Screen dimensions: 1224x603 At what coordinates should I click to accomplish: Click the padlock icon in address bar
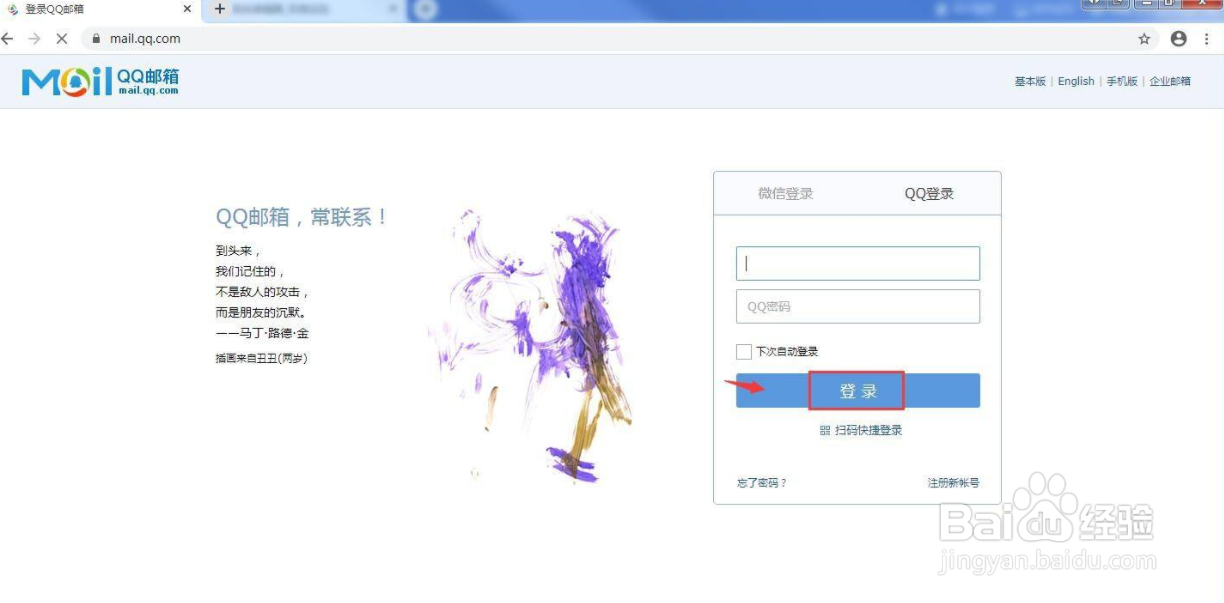pos(97,39)
